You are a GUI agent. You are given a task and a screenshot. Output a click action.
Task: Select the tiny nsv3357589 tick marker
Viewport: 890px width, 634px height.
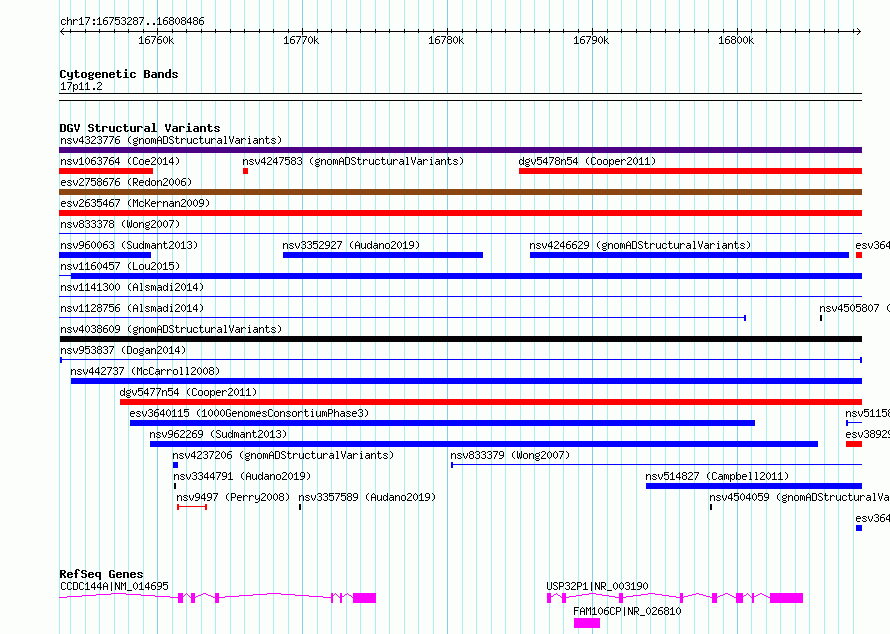coord(300,507)
